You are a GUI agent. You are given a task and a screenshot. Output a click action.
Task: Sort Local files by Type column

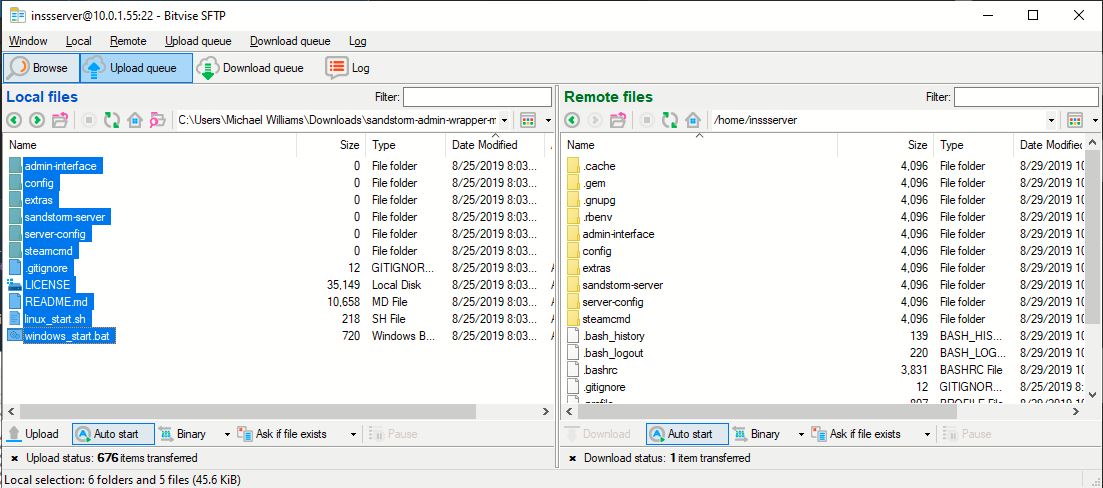coord(405,145)
